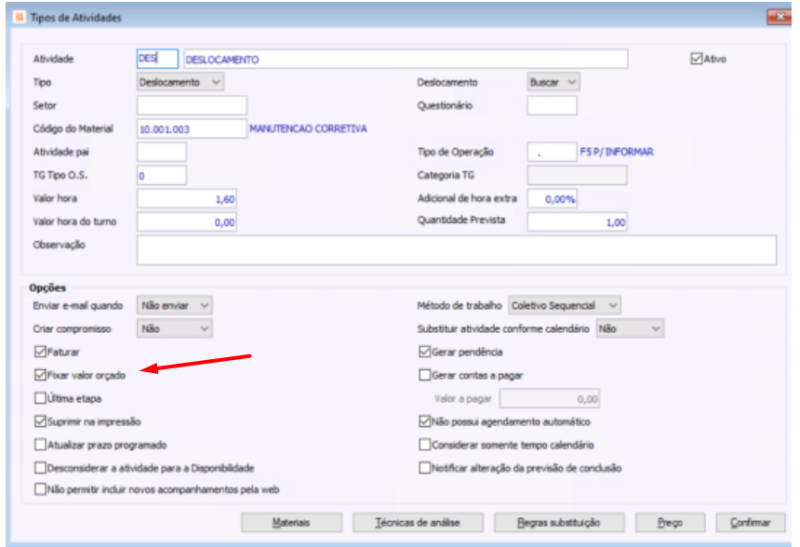Close the Tipos de Atividades window
The image size is (800, 547).
[779, 17]
